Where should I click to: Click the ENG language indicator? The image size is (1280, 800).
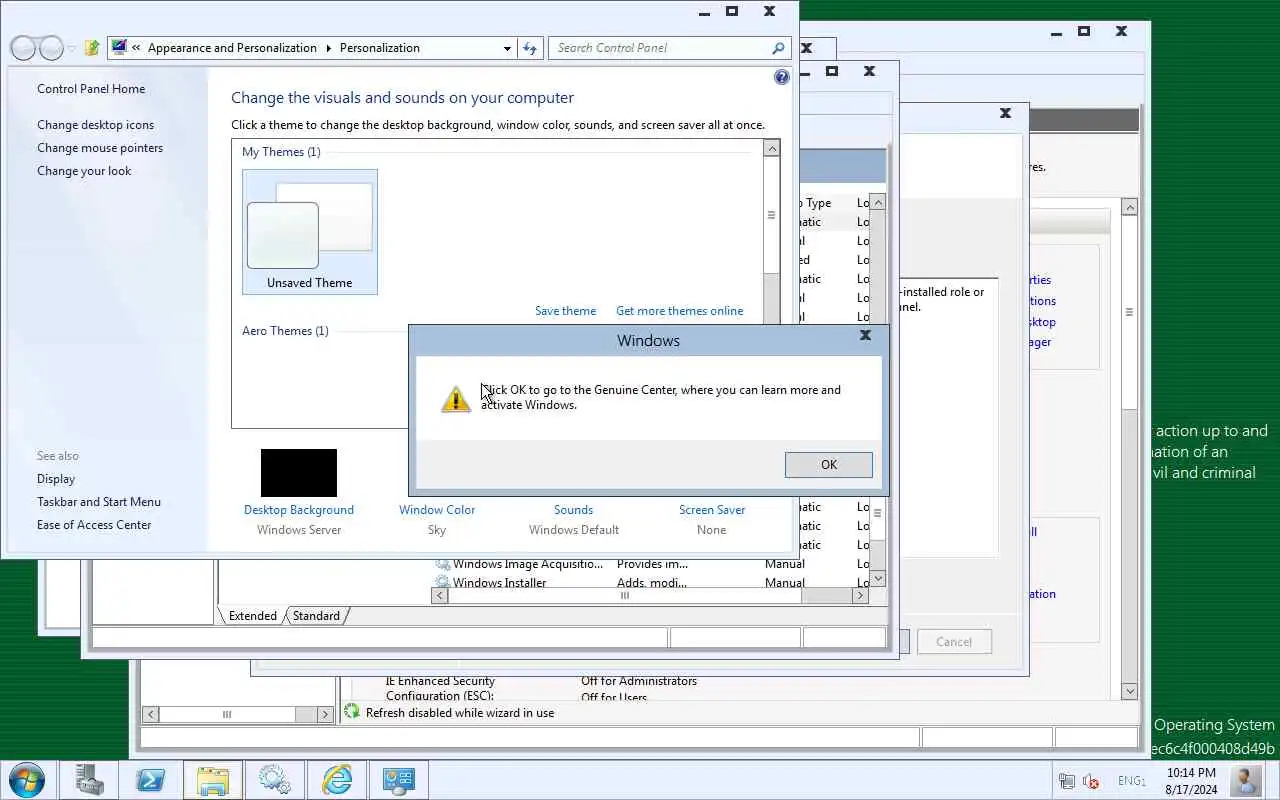coord(1131,781)
